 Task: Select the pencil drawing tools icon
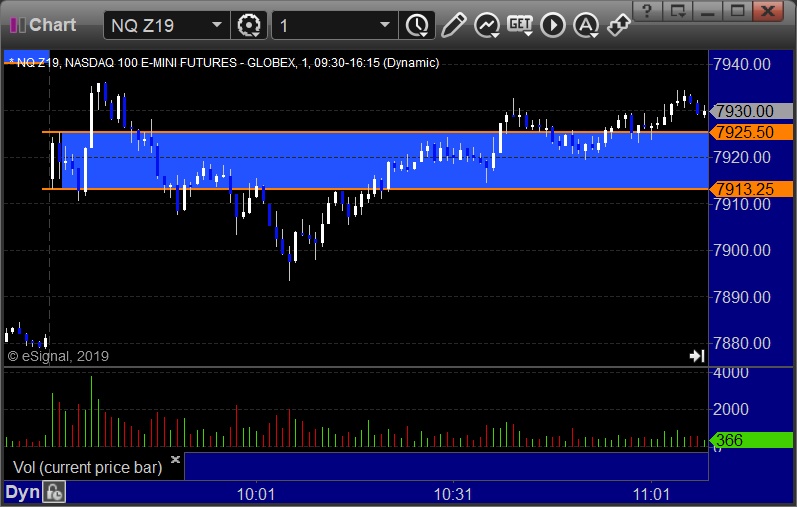tap(453, 25)
